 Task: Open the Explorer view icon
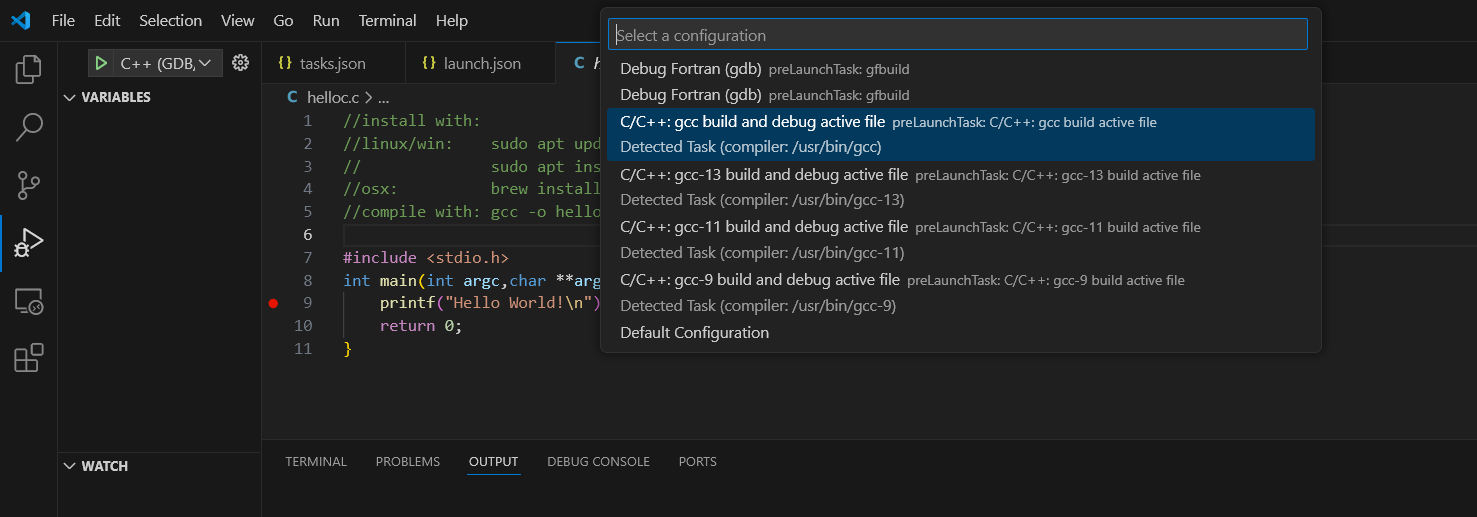coord(28,69)
